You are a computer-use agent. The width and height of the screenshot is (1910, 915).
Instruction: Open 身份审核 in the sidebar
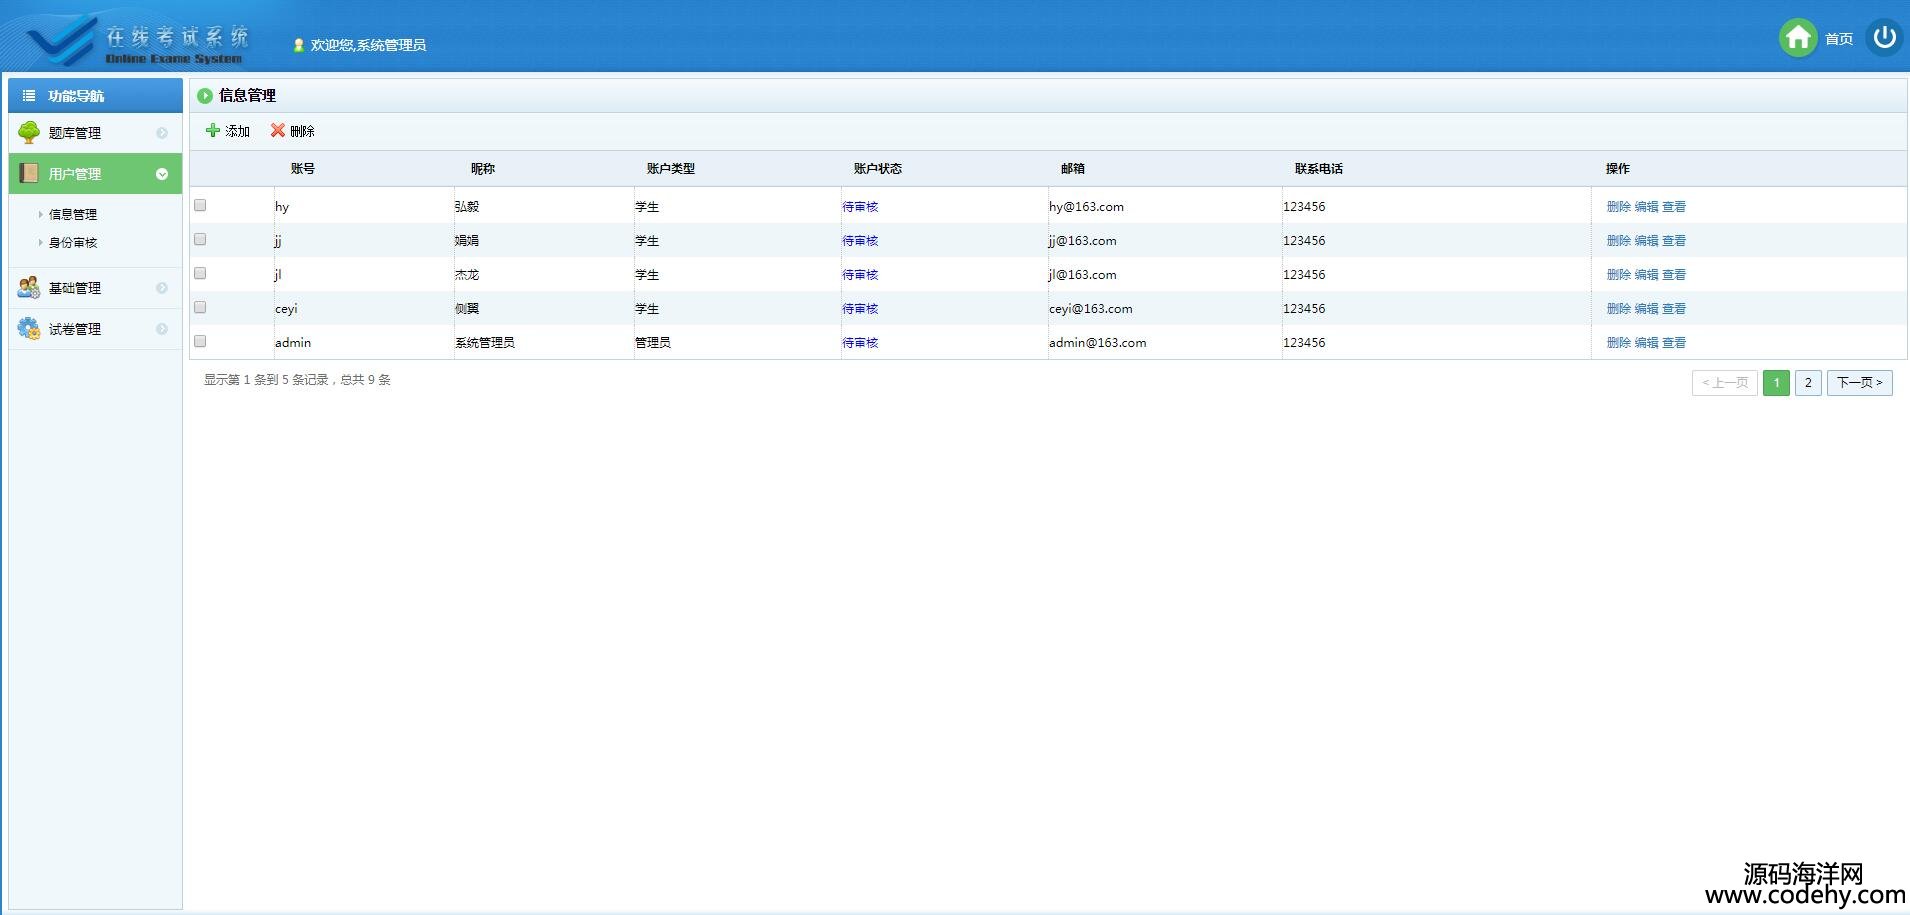[73, 243]
